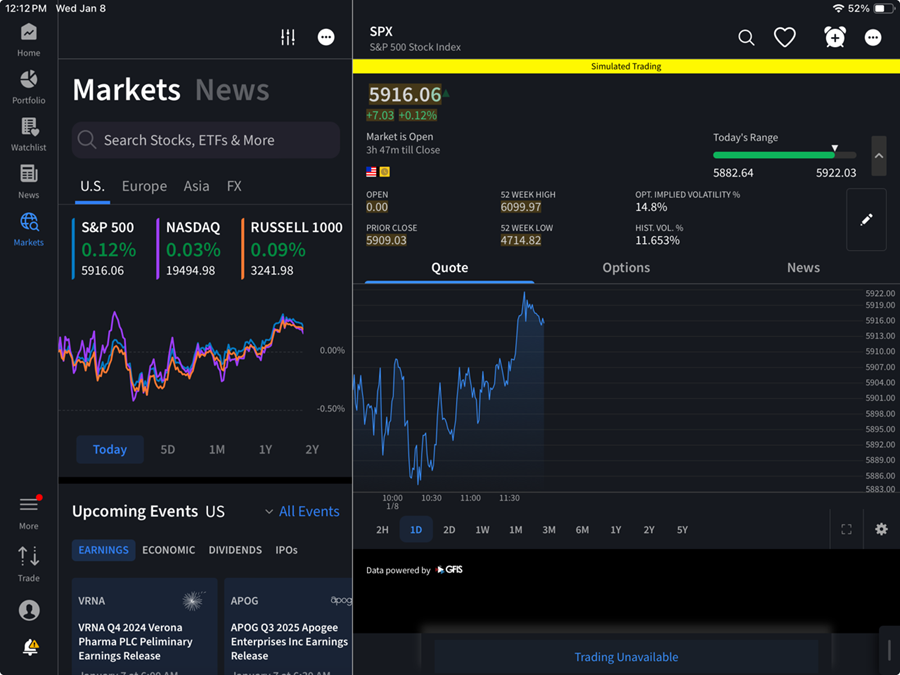Filter events by DIVIDENDS
The height and width of the screenshot is (675, 900).
coord(235,550)
